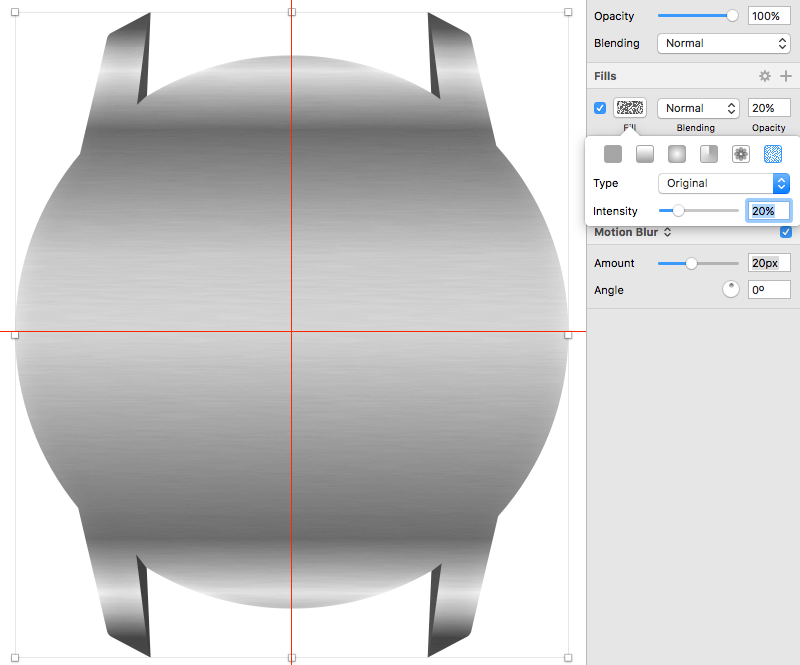Click the Angle dial control
The height and width of the screenshot is (665, 800).
pyautogui.click(x=731, y=289)
